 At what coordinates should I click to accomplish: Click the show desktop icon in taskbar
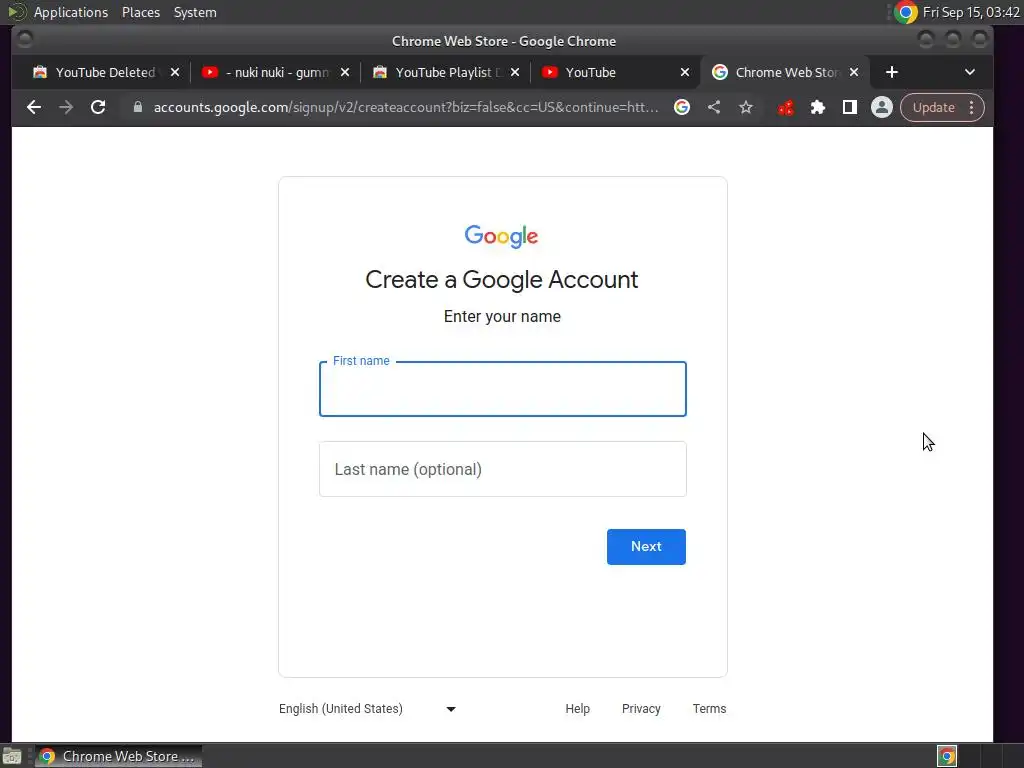coord(12,756)
